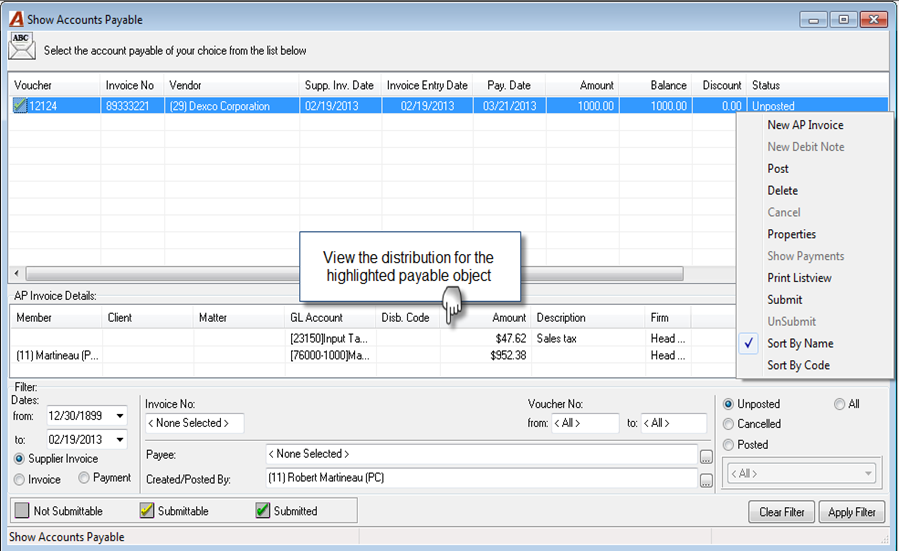
Task: Click the 03/21/2013 pay date cell
Action: (x=509, y=106)
